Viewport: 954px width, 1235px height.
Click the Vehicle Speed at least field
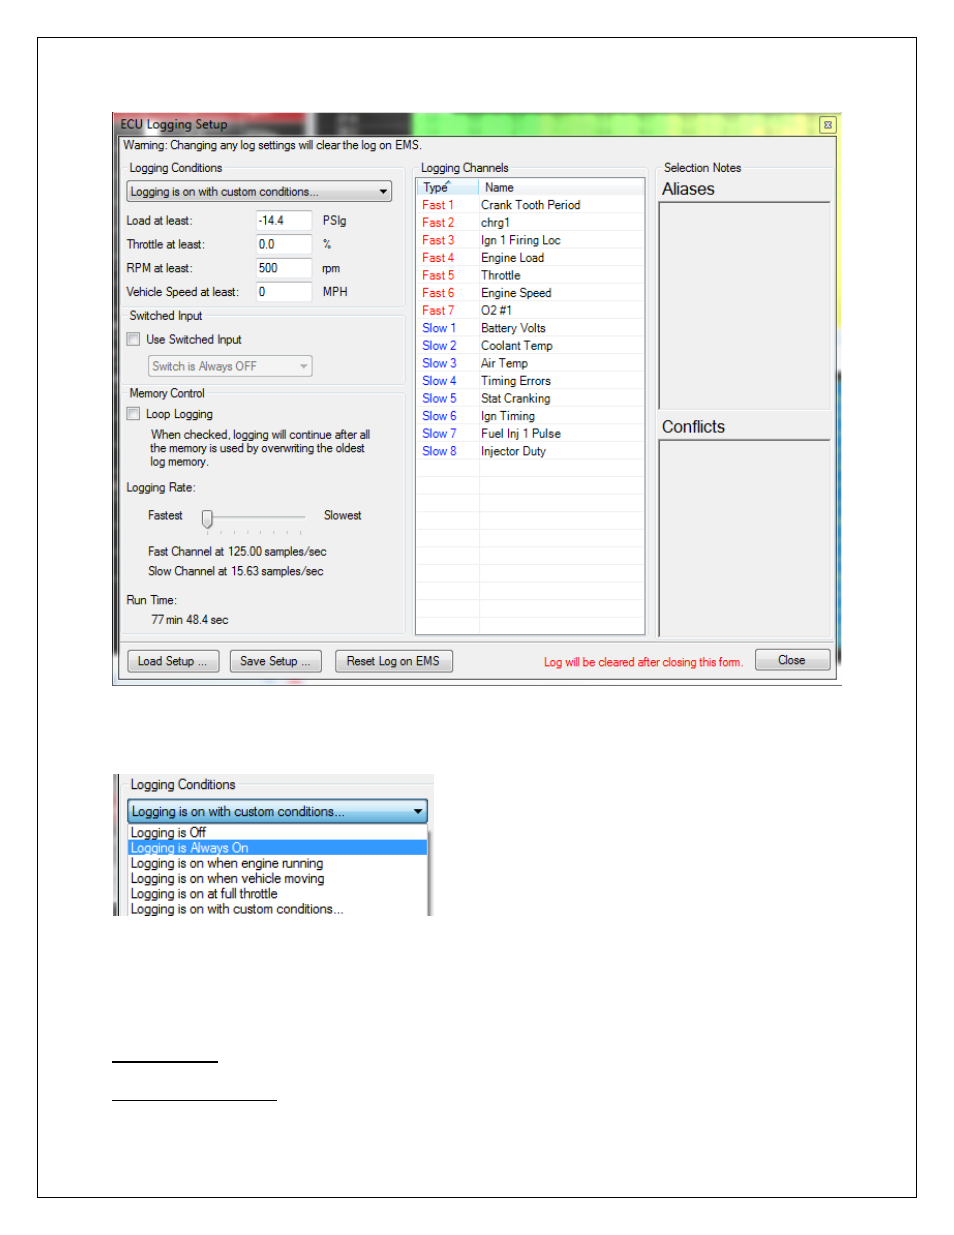pos(284,292)
